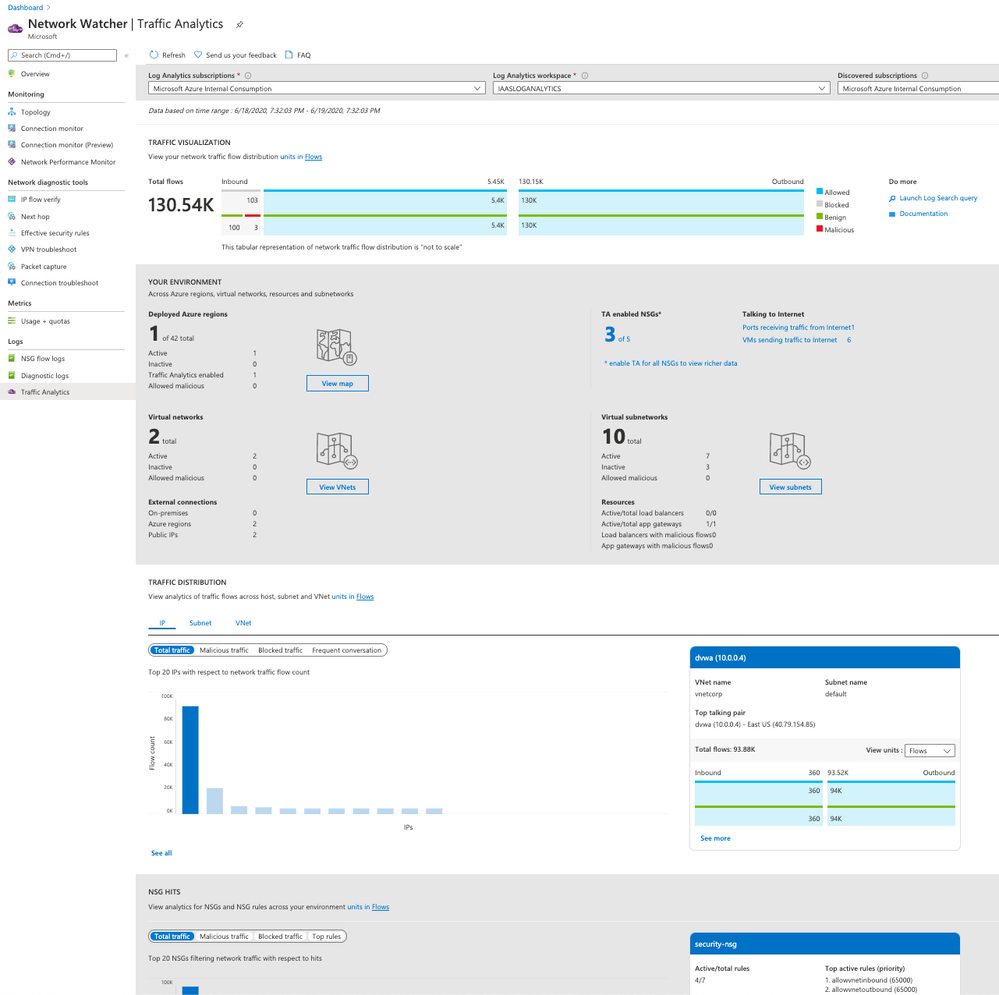Click the subnet map icon above View subnets

pos(789,450)
